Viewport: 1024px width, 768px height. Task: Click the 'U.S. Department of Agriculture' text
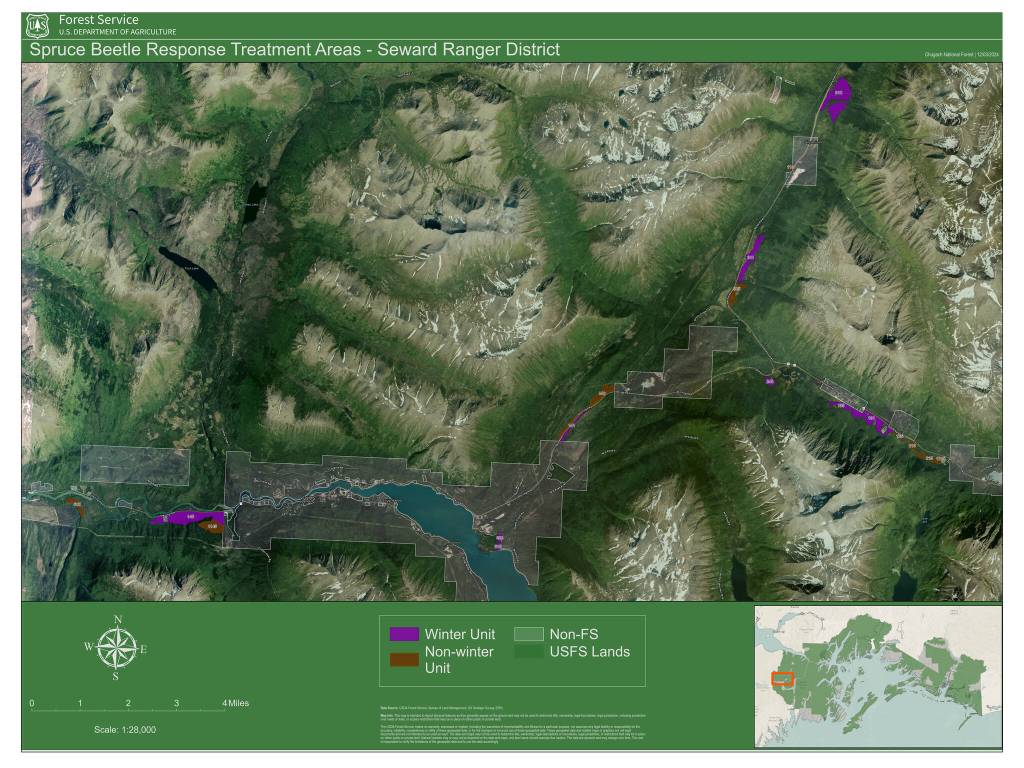tap(117, 32)
